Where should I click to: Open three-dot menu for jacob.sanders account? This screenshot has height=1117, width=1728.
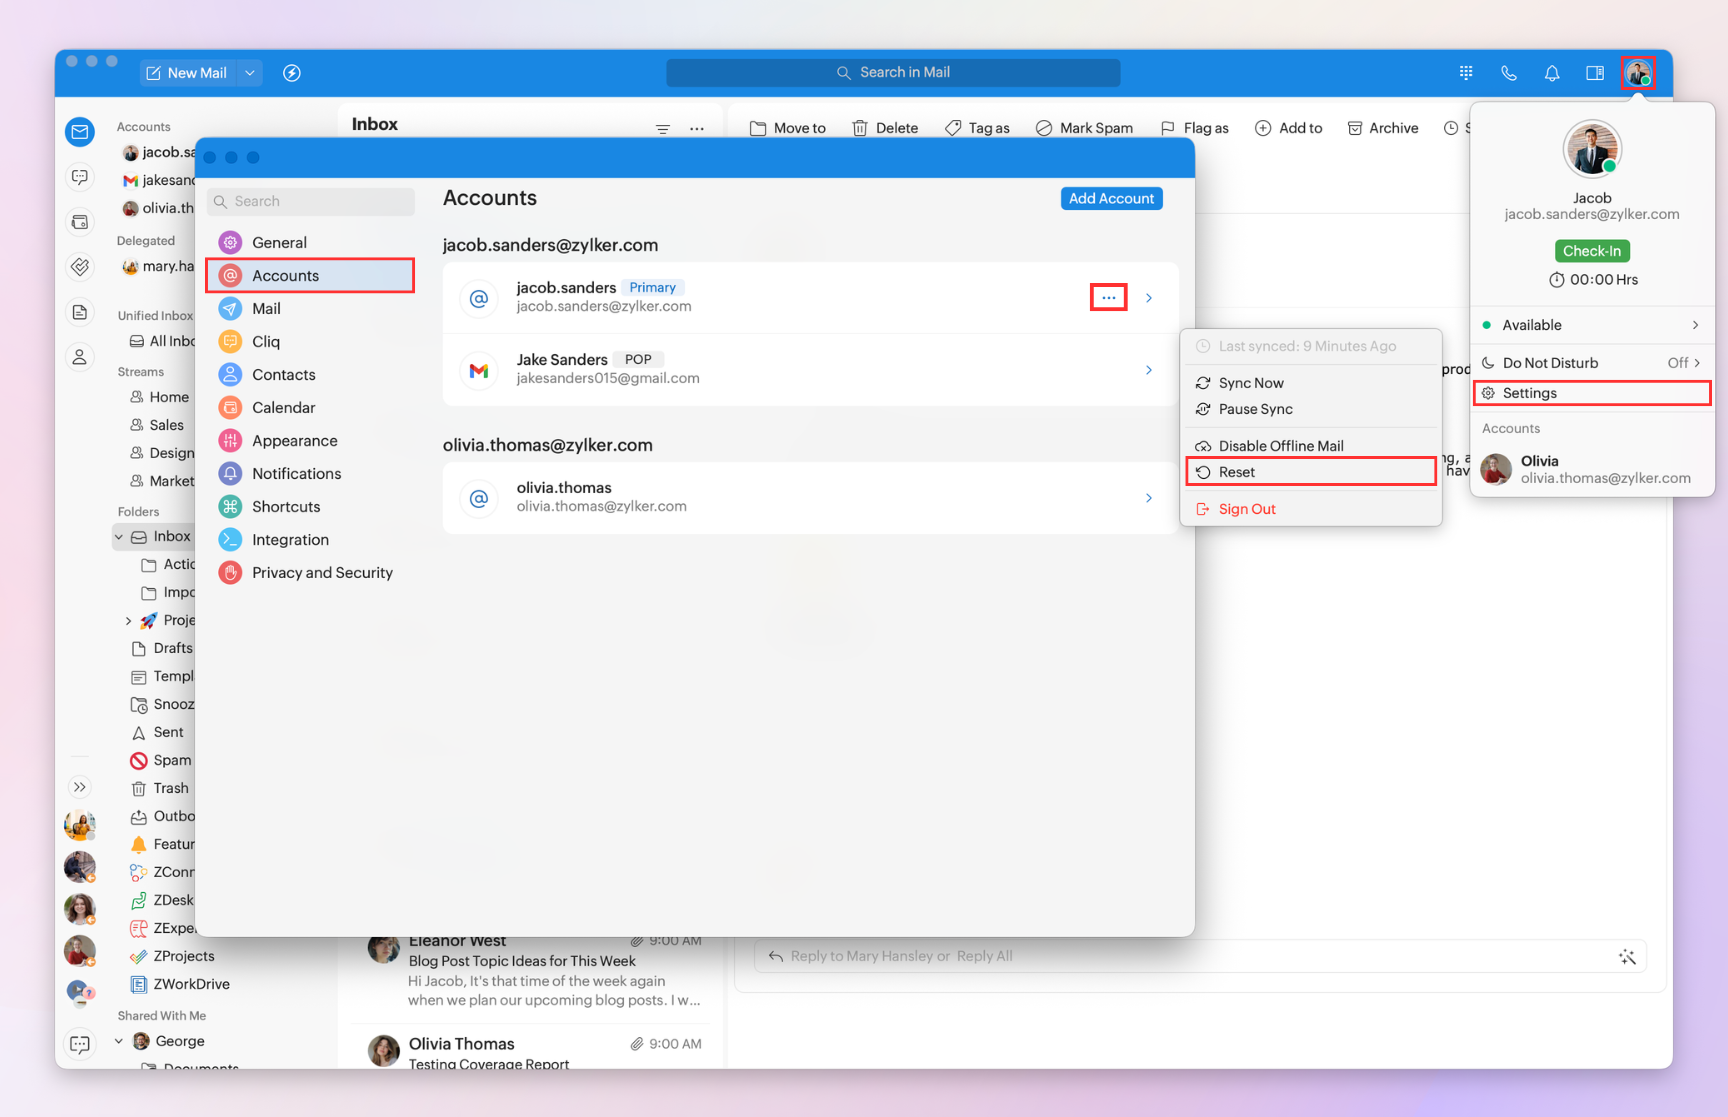[1109, 298]
